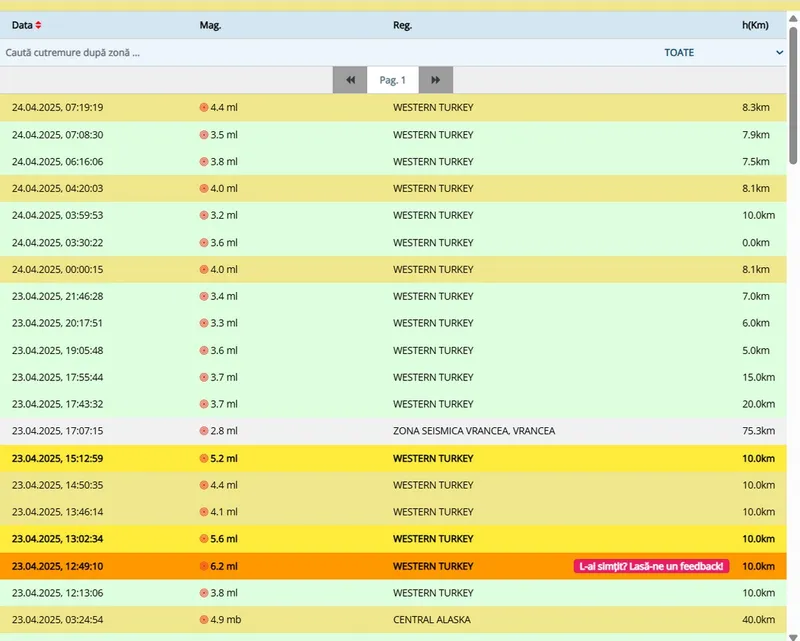Click epicenter icon for 23.04.2025, 20:17:51 quake
Viewport: 800px width, 641px height.
point(204,323)
